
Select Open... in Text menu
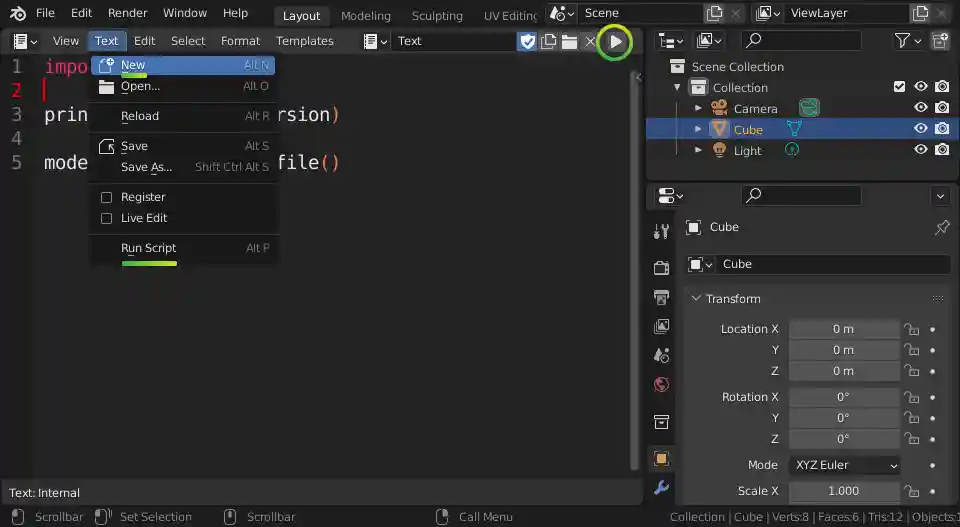183,86
